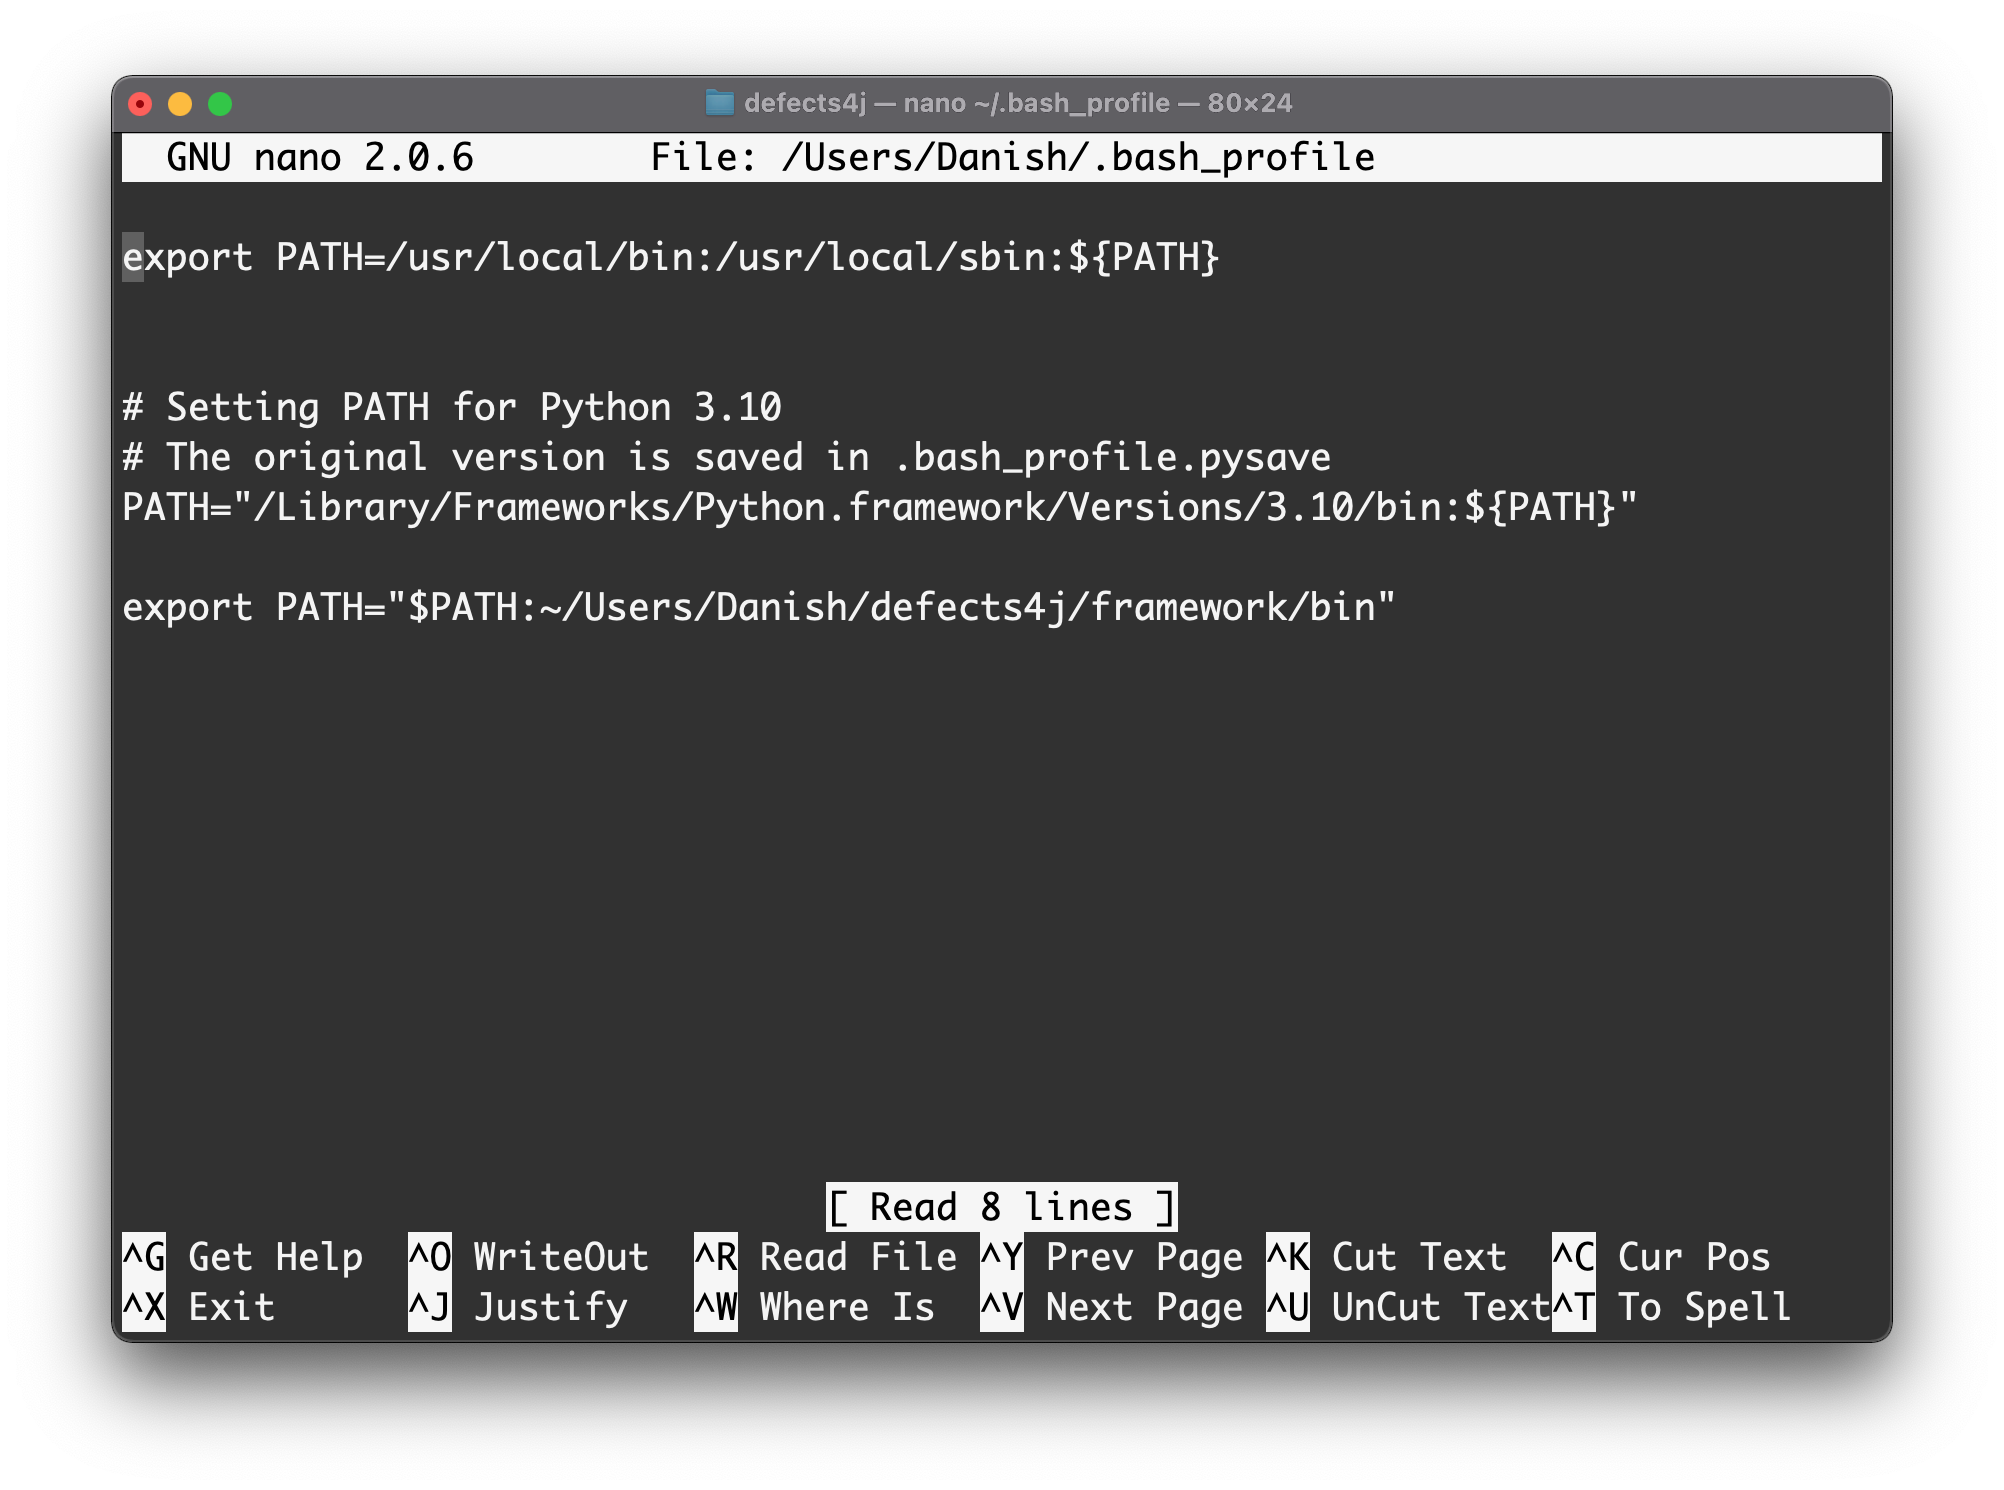Click the yellow minimize traffic light

coord(180,102)
